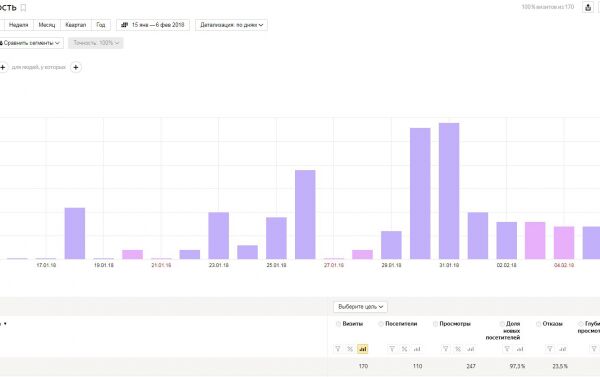Screen dimensions: 600x377
Task: Click the 'для людей, у которых' segment text
Action: (x=39, y=67)
